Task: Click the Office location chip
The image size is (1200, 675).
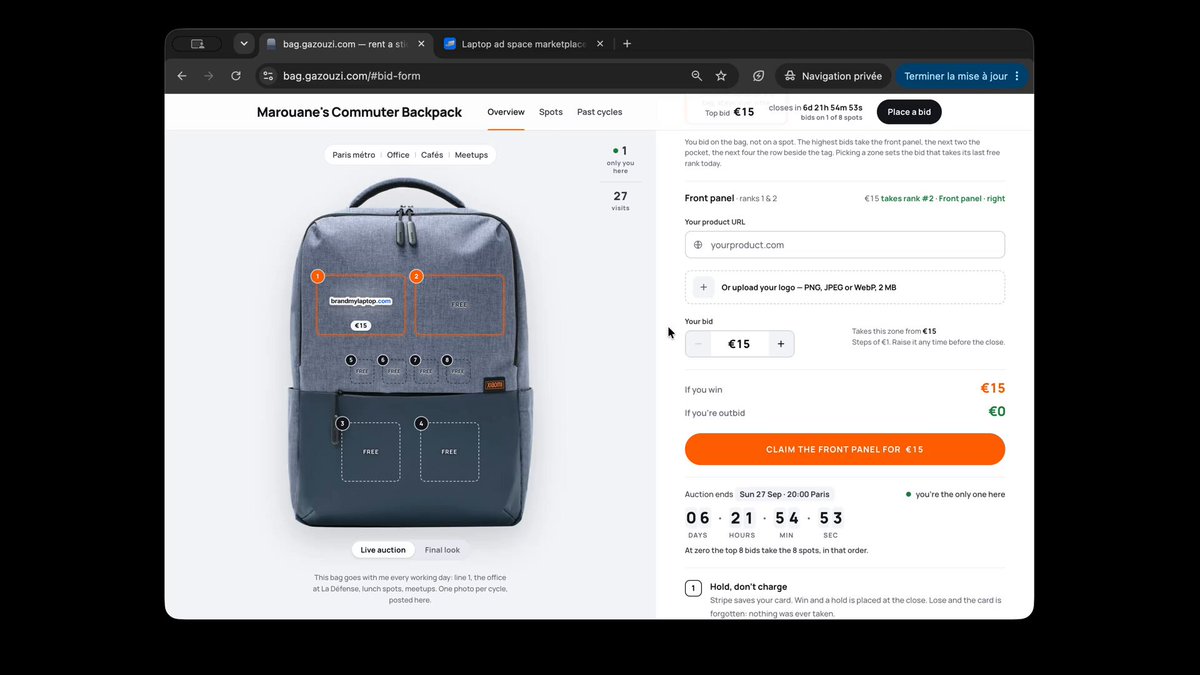Action: click(398, 155)
